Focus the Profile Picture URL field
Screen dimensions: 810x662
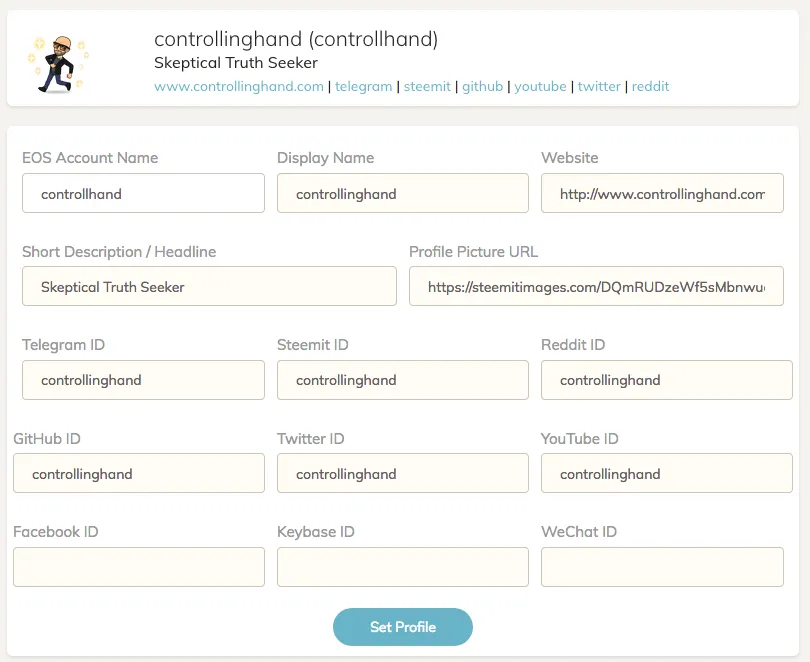click(x=596, y=286)
